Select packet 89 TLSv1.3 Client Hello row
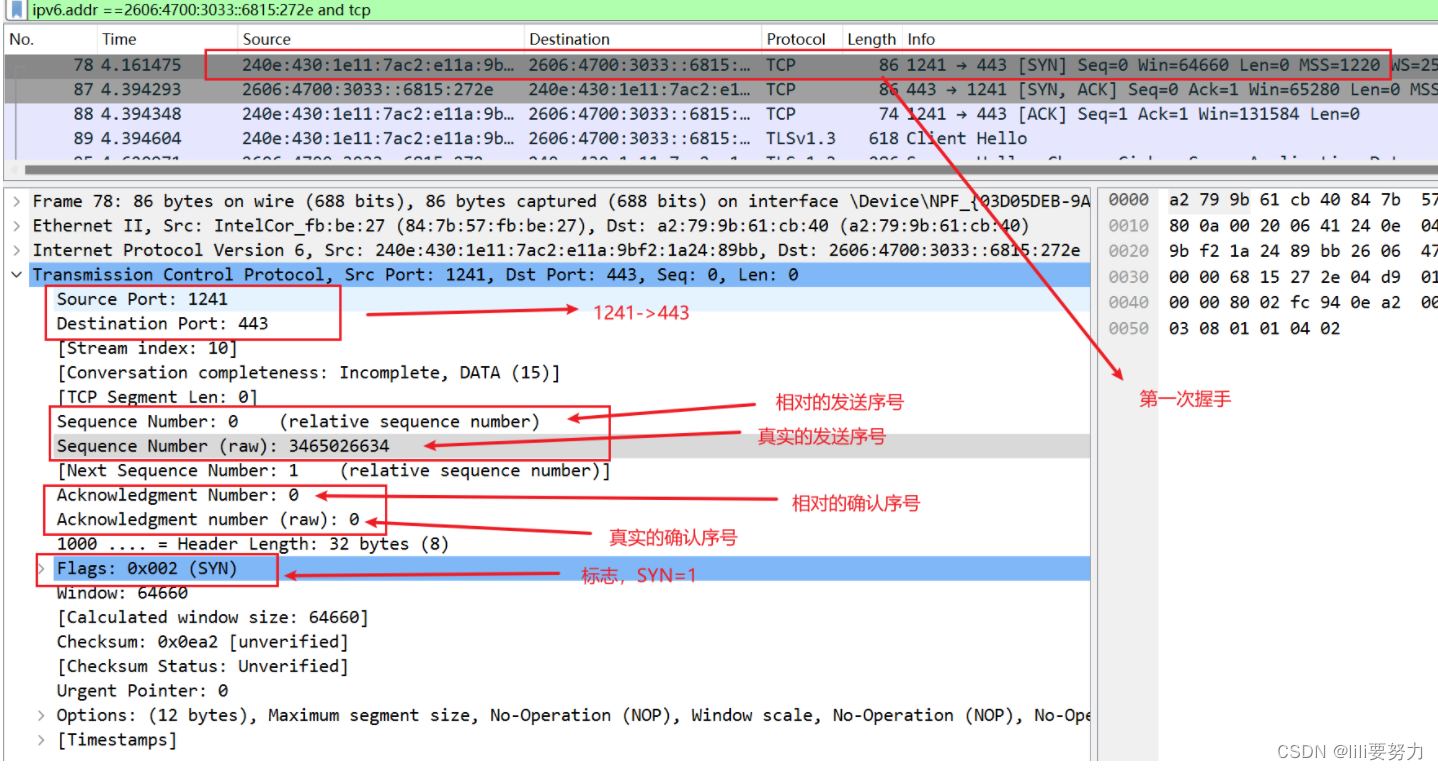The height and width of the screenshot is (770, 1438). (x=720, y=138)
